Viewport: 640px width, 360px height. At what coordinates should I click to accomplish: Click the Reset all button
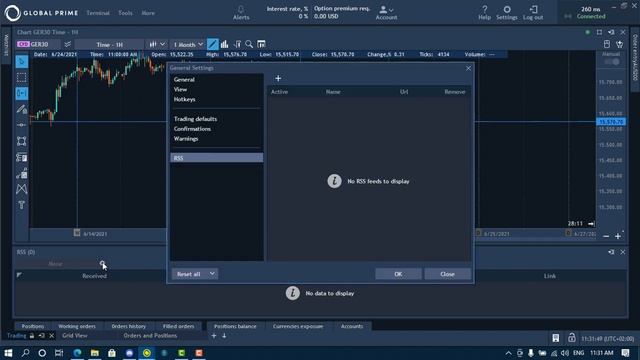point(189,274)
